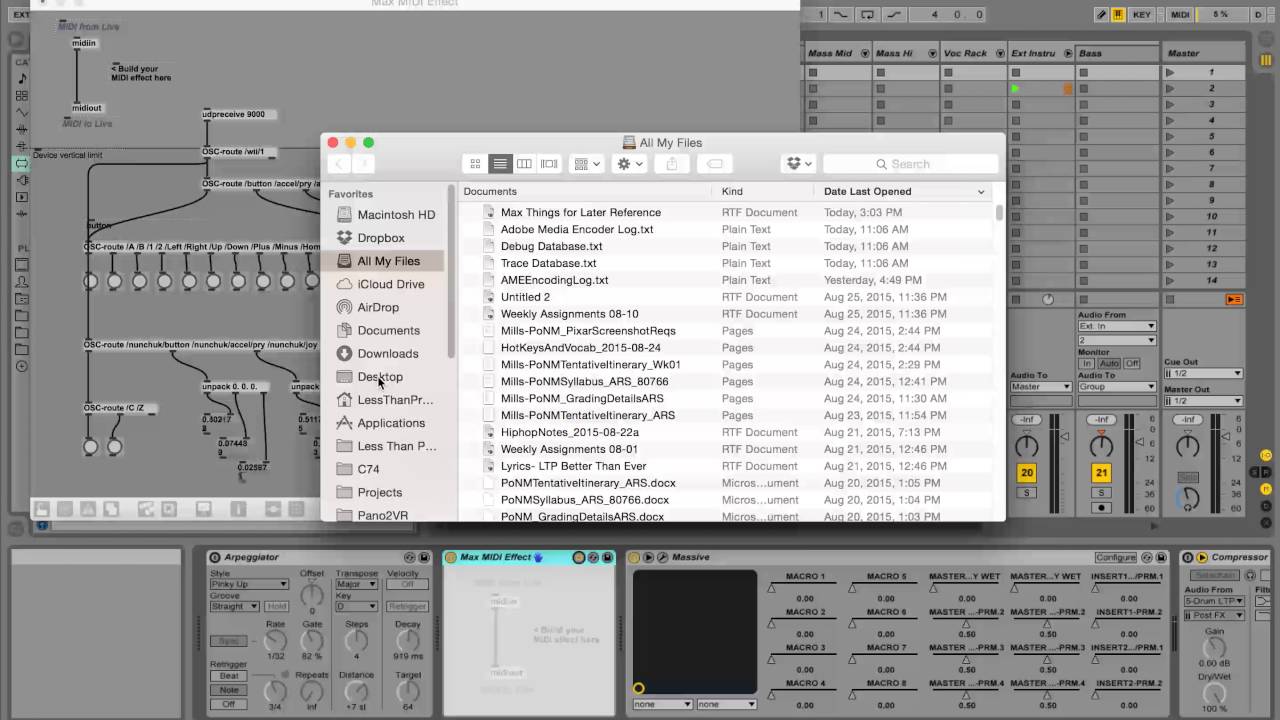Switch Finder to Cover Flow view
The width and height of the screenshot is (1280, 720).
coord(549,164)
